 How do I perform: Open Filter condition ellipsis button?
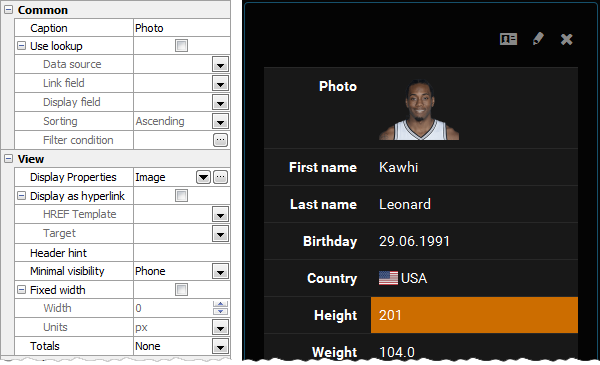point(220,140)
